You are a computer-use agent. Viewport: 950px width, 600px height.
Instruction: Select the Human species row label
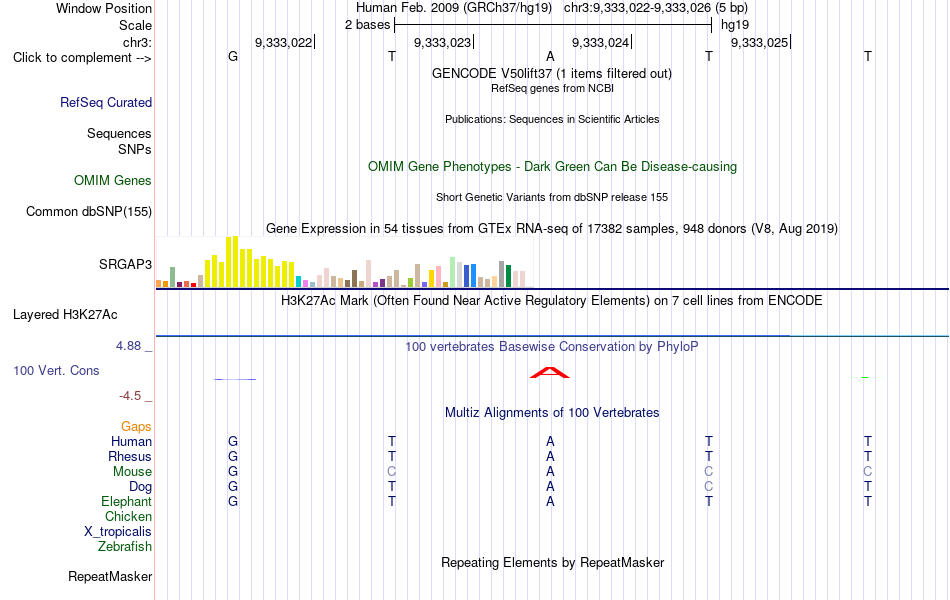(x=131, y=441)
